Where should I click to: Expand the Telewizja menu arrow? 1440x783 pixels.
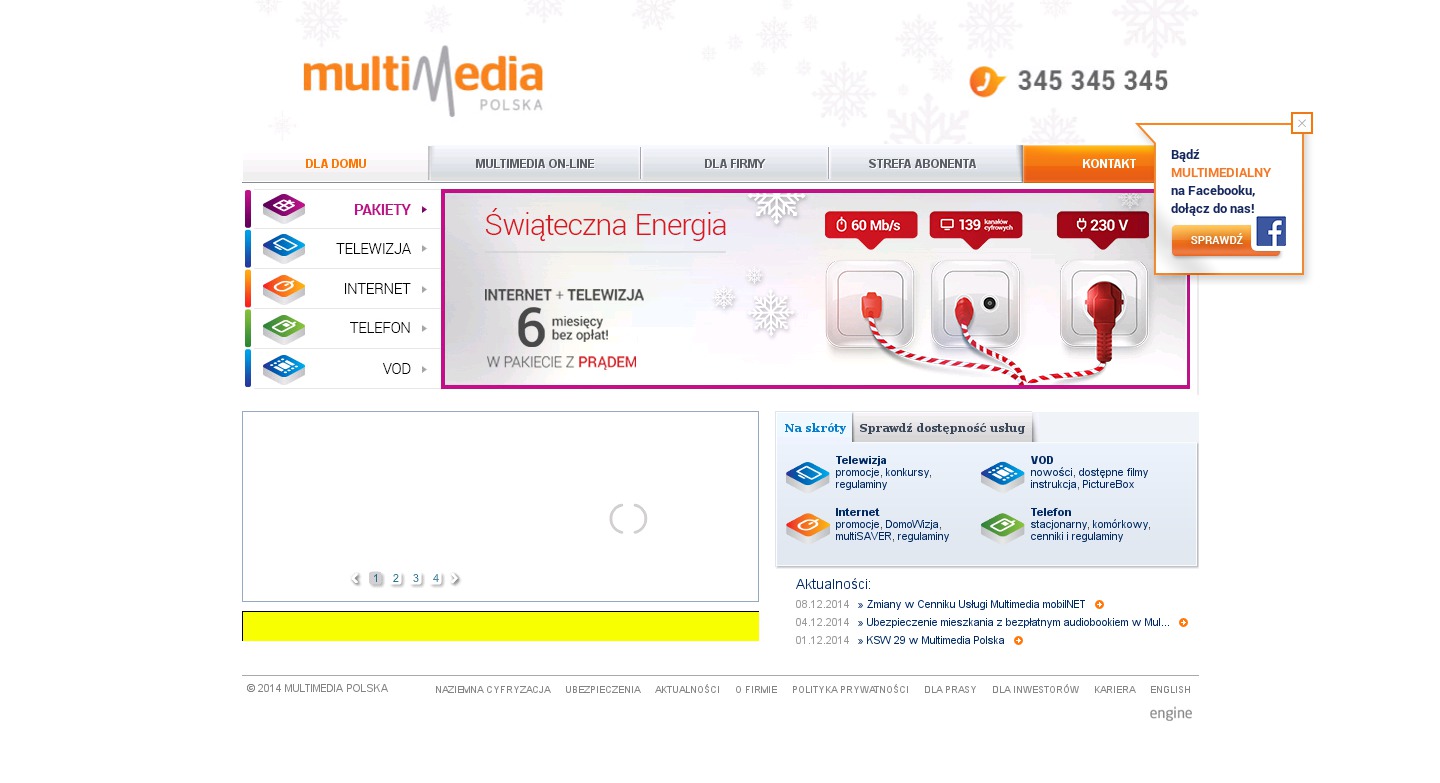point(425,249)
